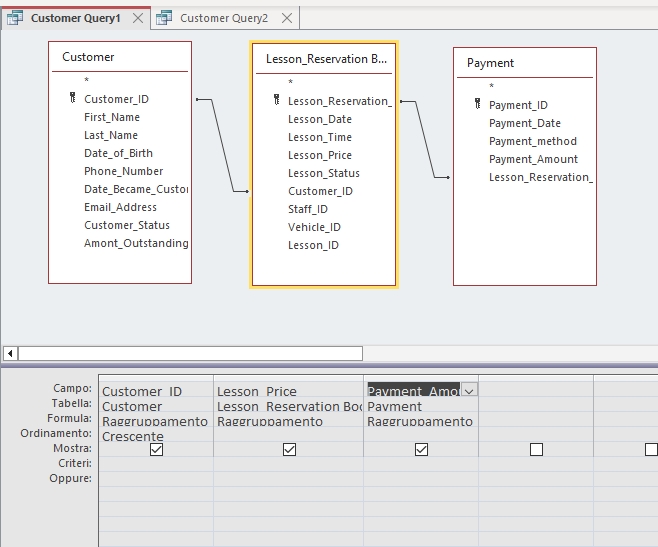Select Lesson_Time field
Image resolution: width=658 pixels, height=547 pixels.
[320, 137]
